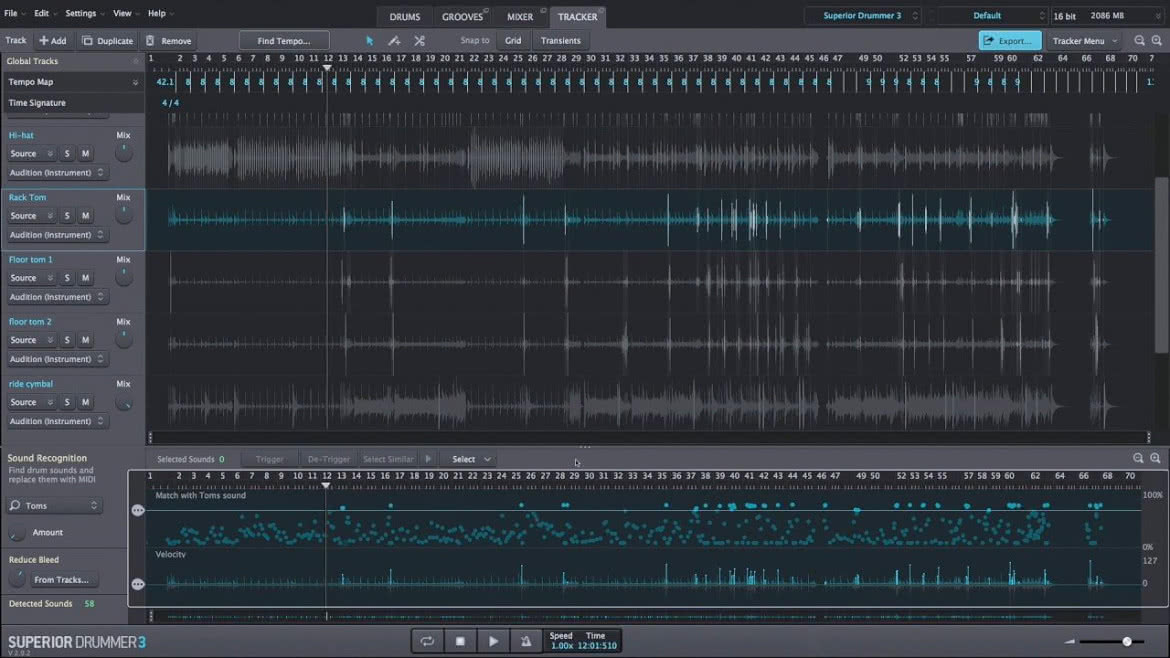Click the From Tracks button

[x=61, y=580]
